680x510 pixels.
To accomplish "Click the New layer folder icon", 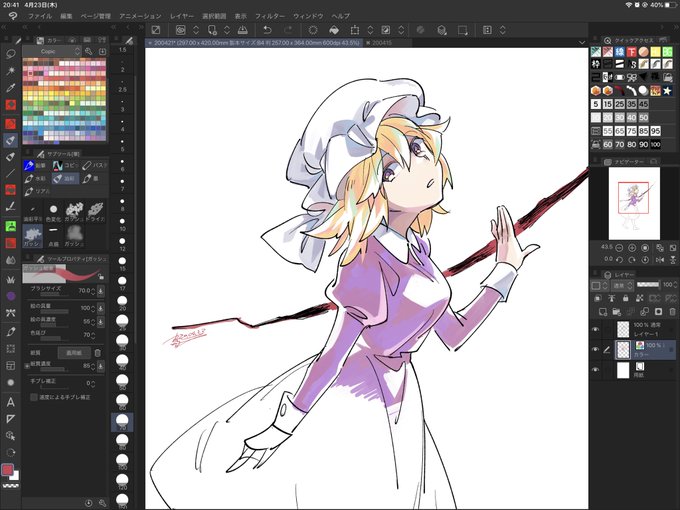I will point(616,311).
